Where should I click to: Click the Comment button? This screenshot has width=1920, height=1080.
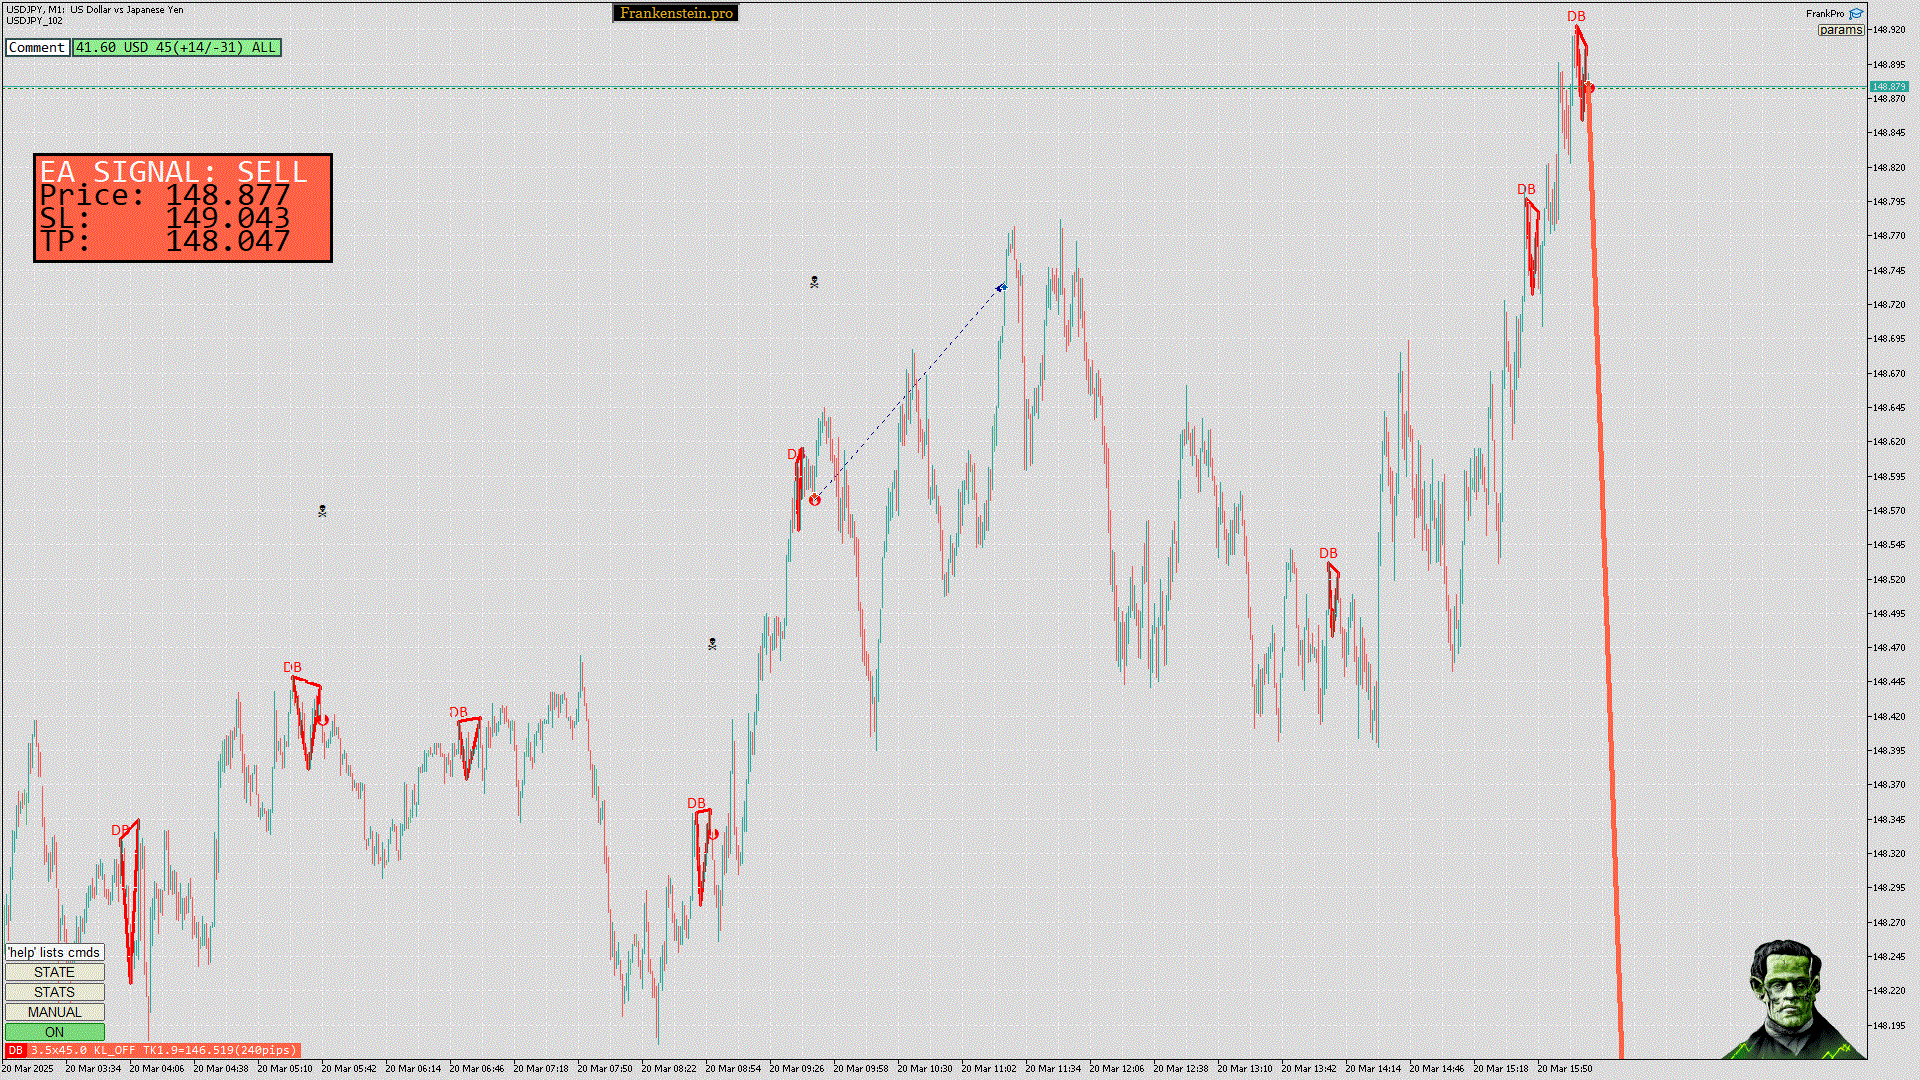pos(37,47)
